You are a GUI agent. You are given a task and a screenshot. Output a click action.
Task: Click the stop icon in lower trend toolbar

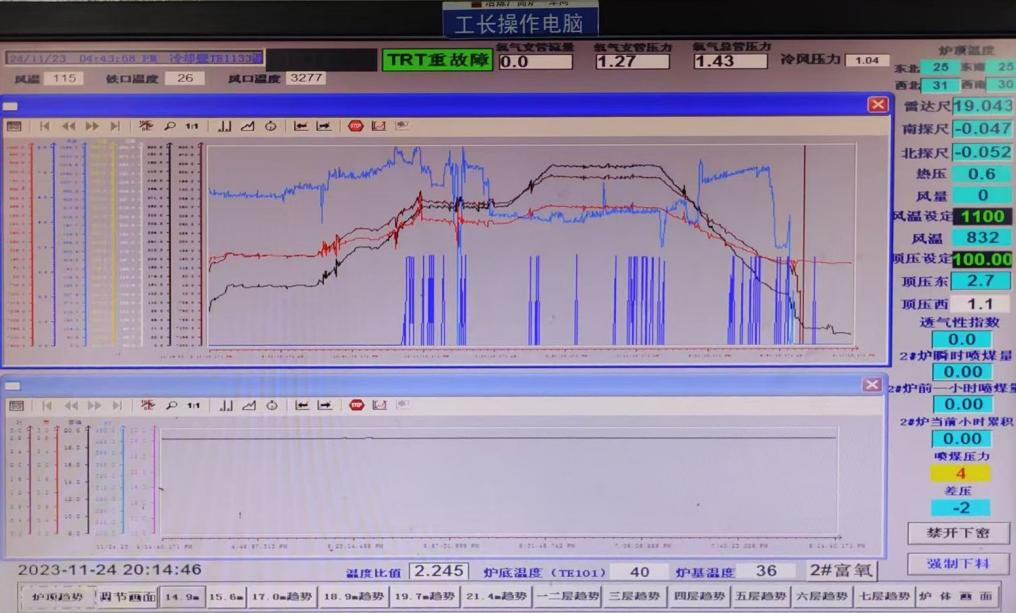(356, 405)
